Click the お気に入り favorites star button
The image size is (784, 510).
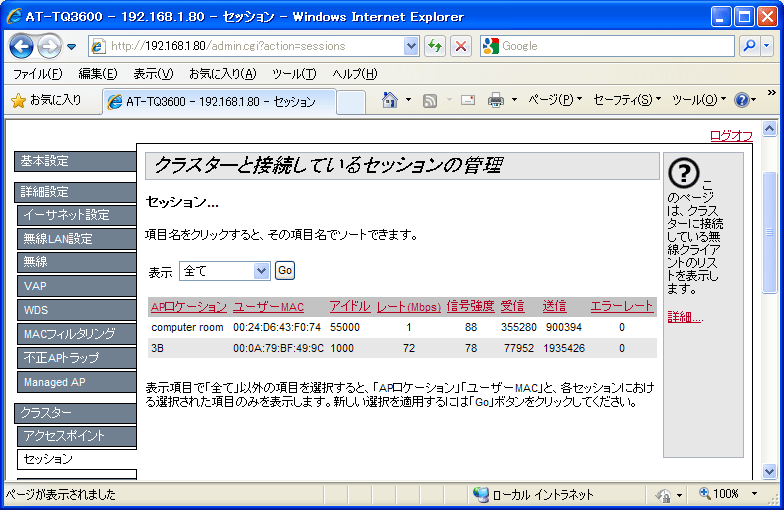click(46, 100)
